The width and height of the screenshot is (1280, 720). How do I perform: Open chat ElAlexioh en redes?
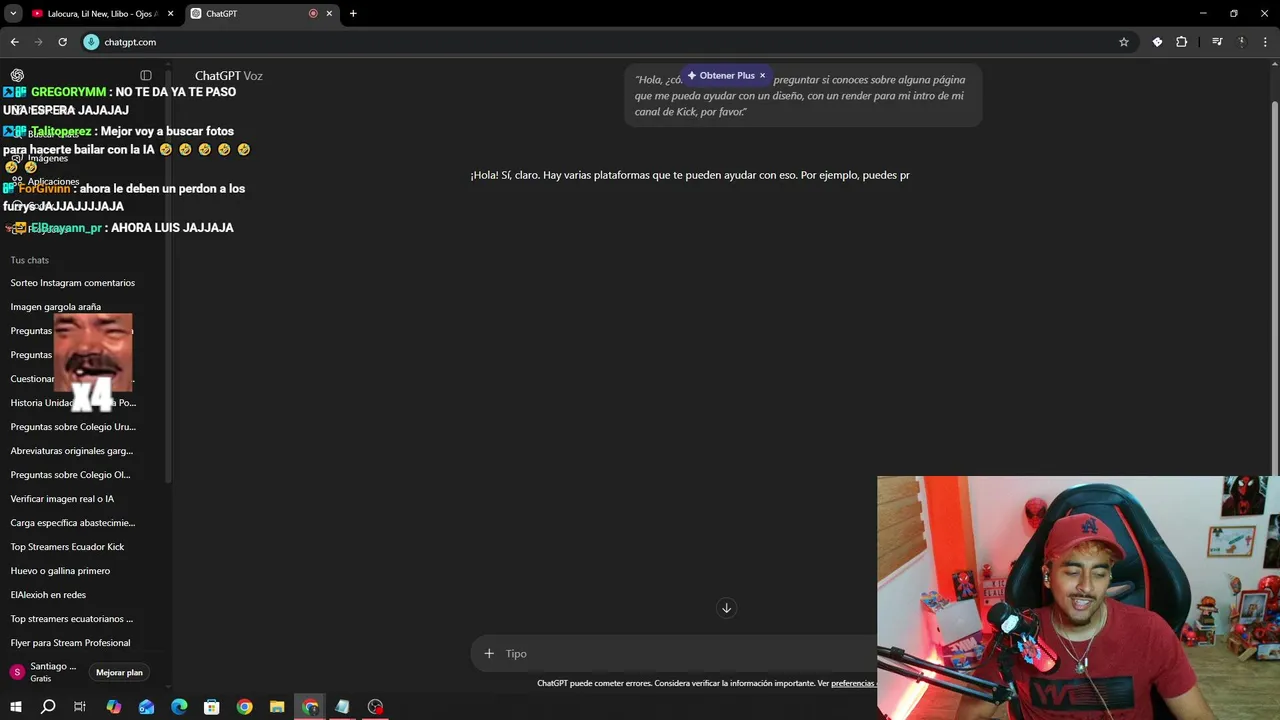(48, 595)
